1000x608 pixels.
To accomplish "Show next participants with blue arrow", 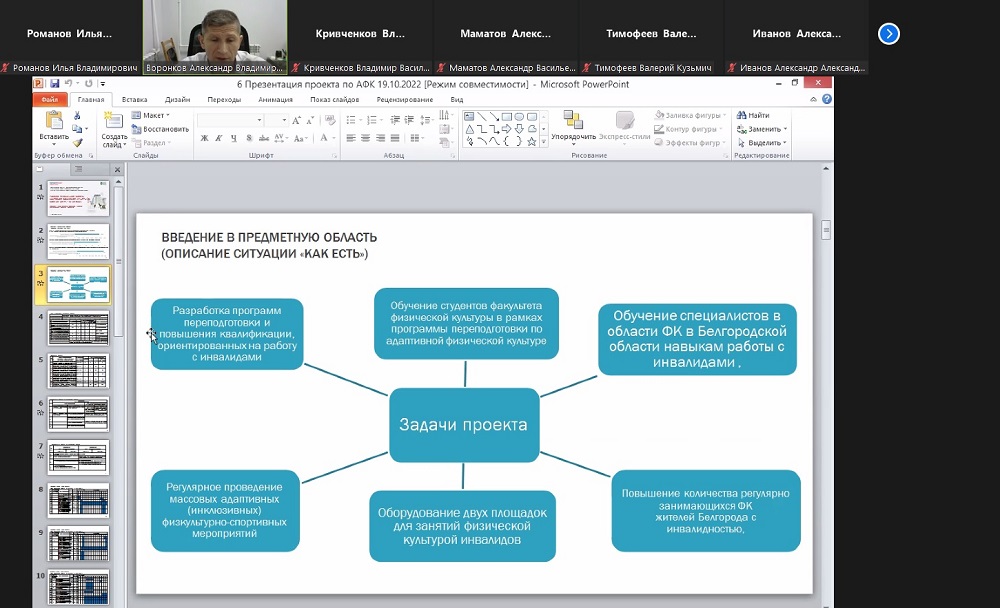I will click(x=888, y=34).
